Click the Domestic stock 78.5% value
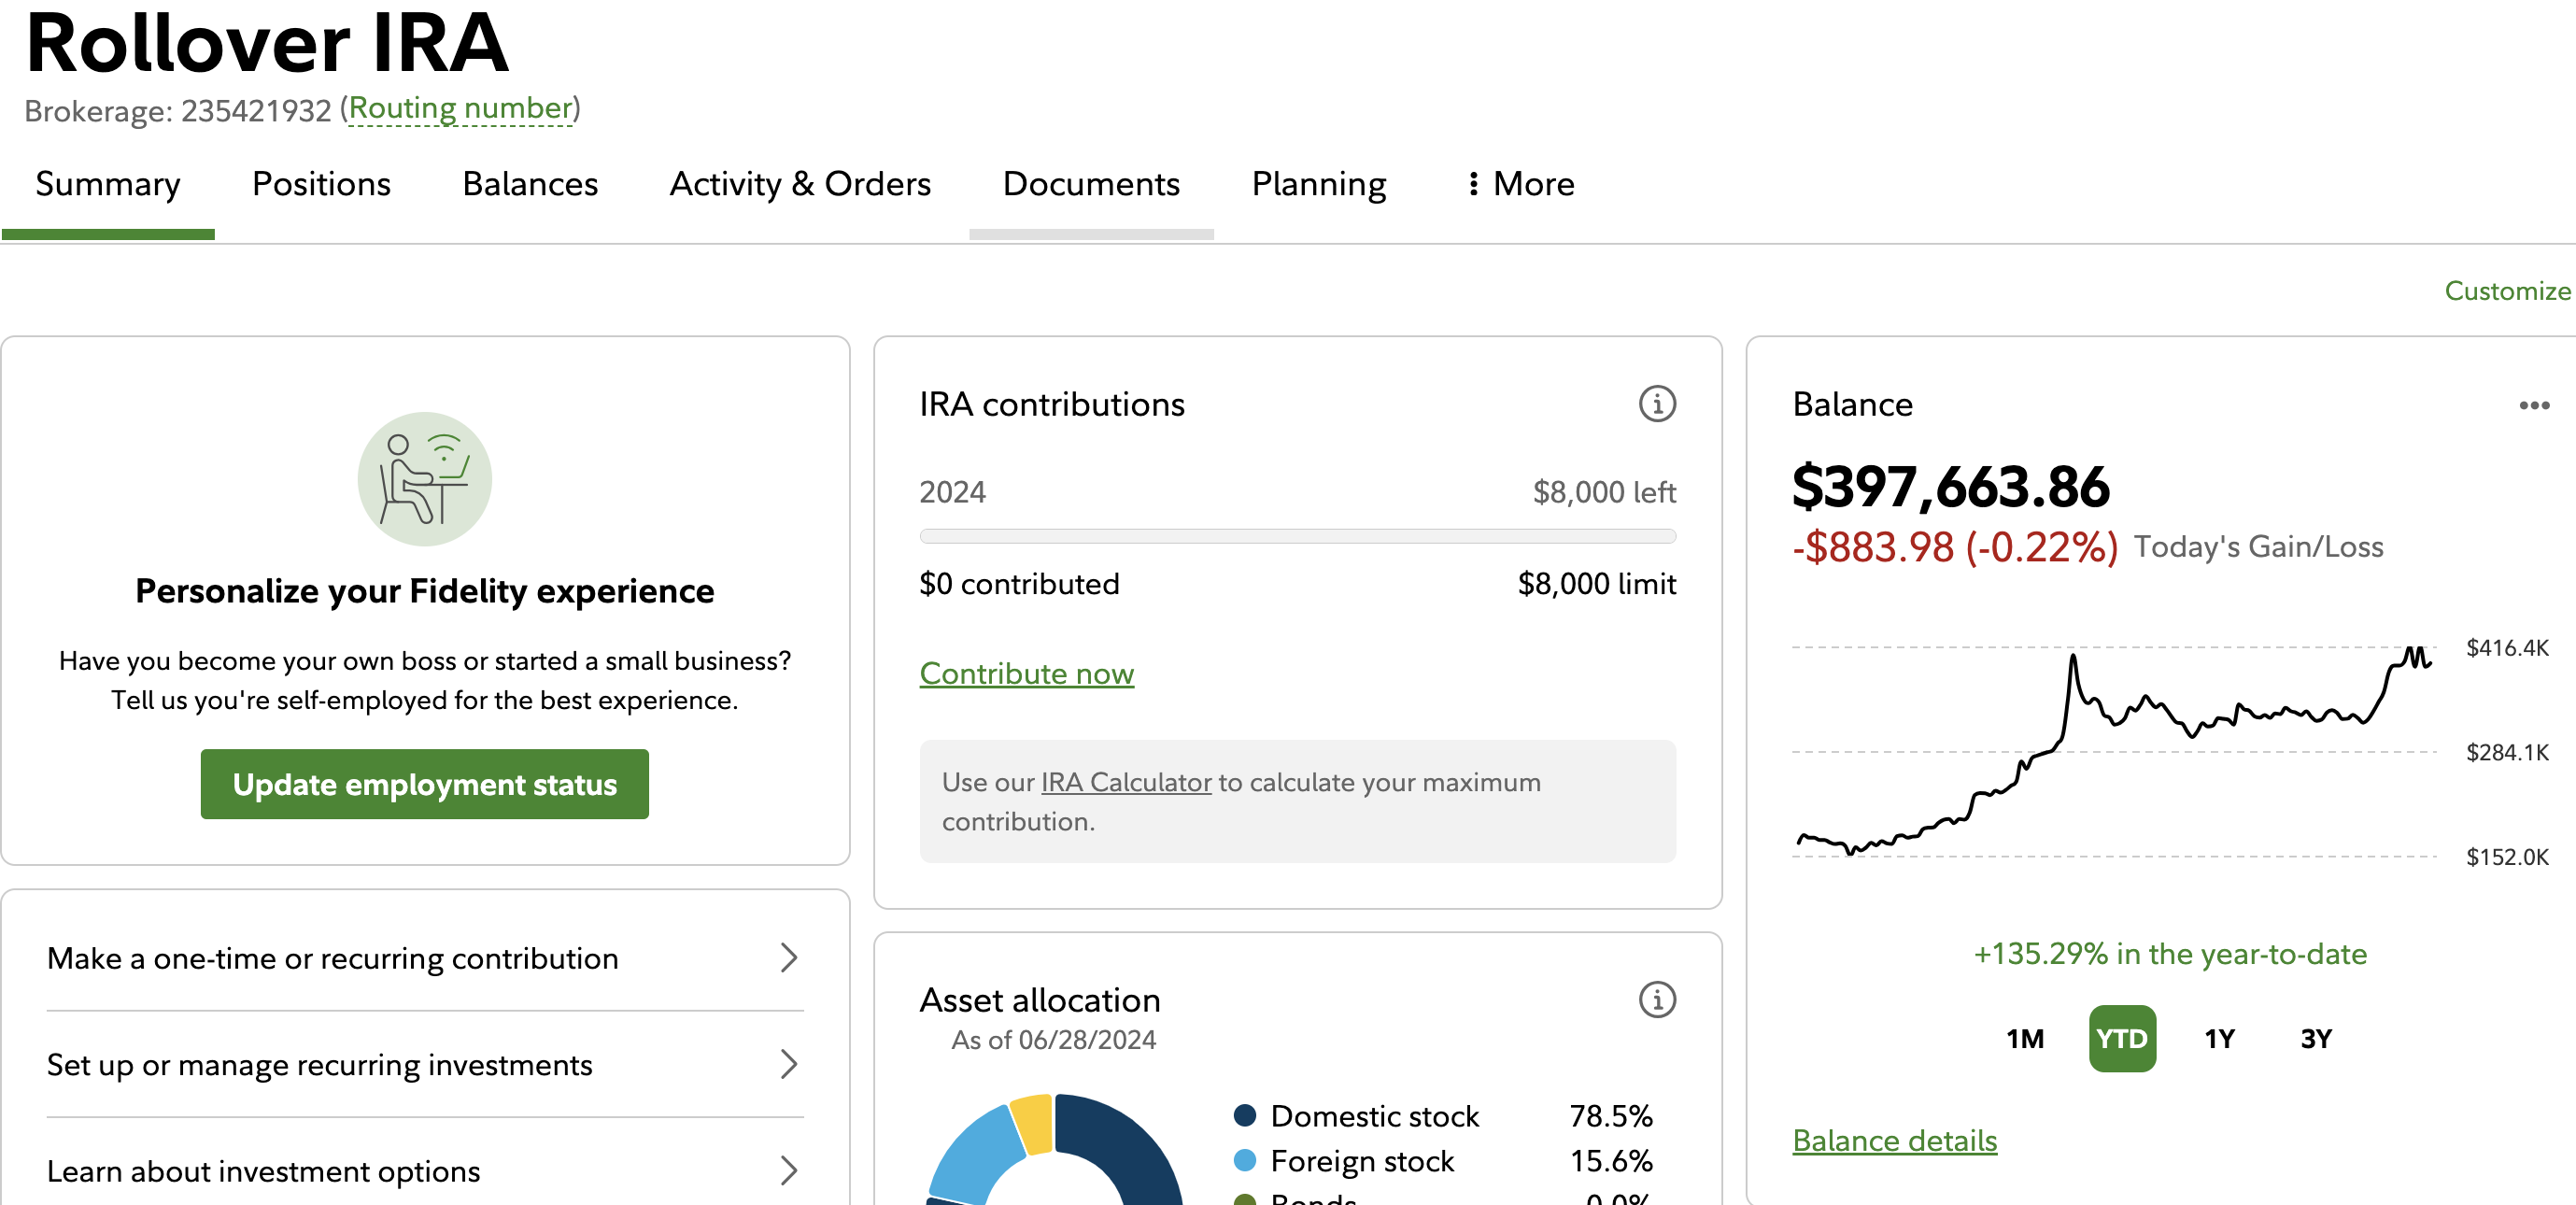The width and height of the screenshot is (2576, 1205). pos(1611,1115)
